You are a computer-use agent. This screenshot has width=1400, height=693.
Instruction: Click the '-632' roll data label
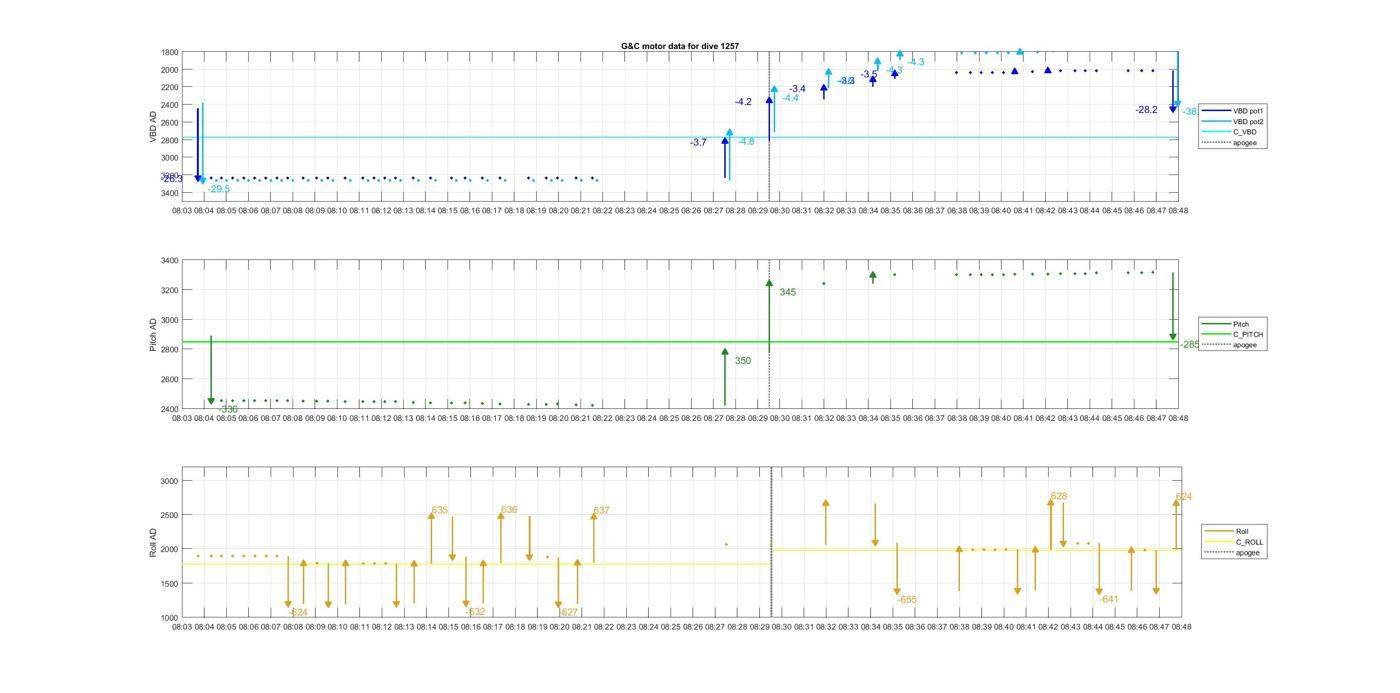(476, 612)
